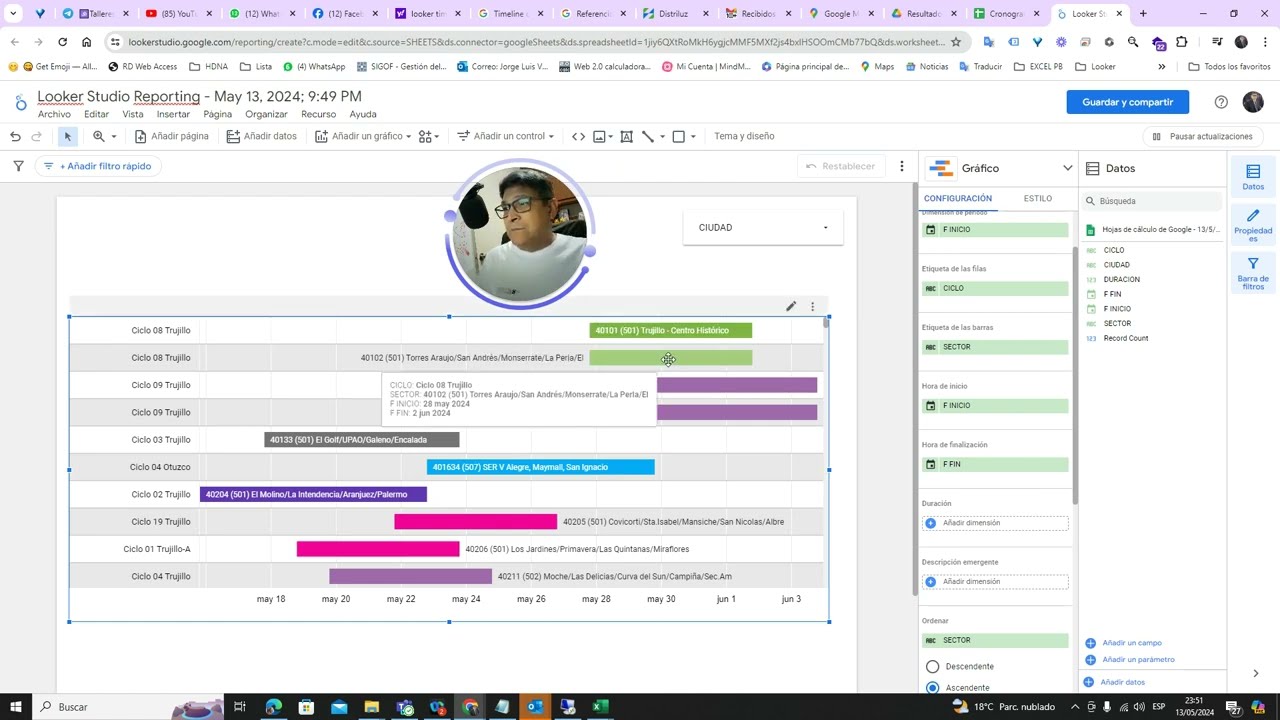
Task: Select the rectangle shape tool
Action: tap(678, 136)
